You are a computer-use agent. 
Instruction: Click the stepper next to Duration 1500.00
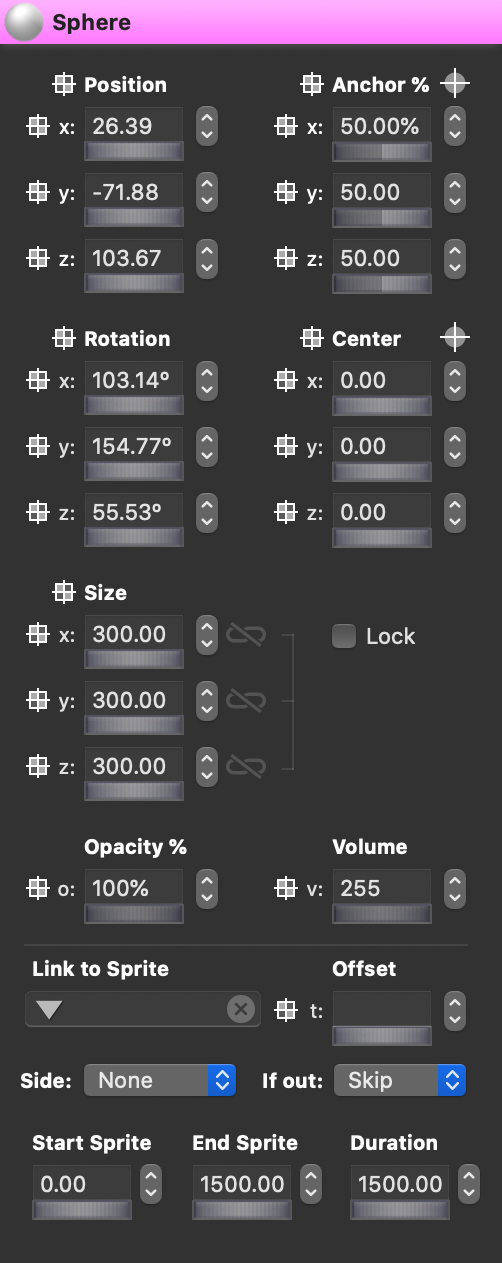point(469,1184)
